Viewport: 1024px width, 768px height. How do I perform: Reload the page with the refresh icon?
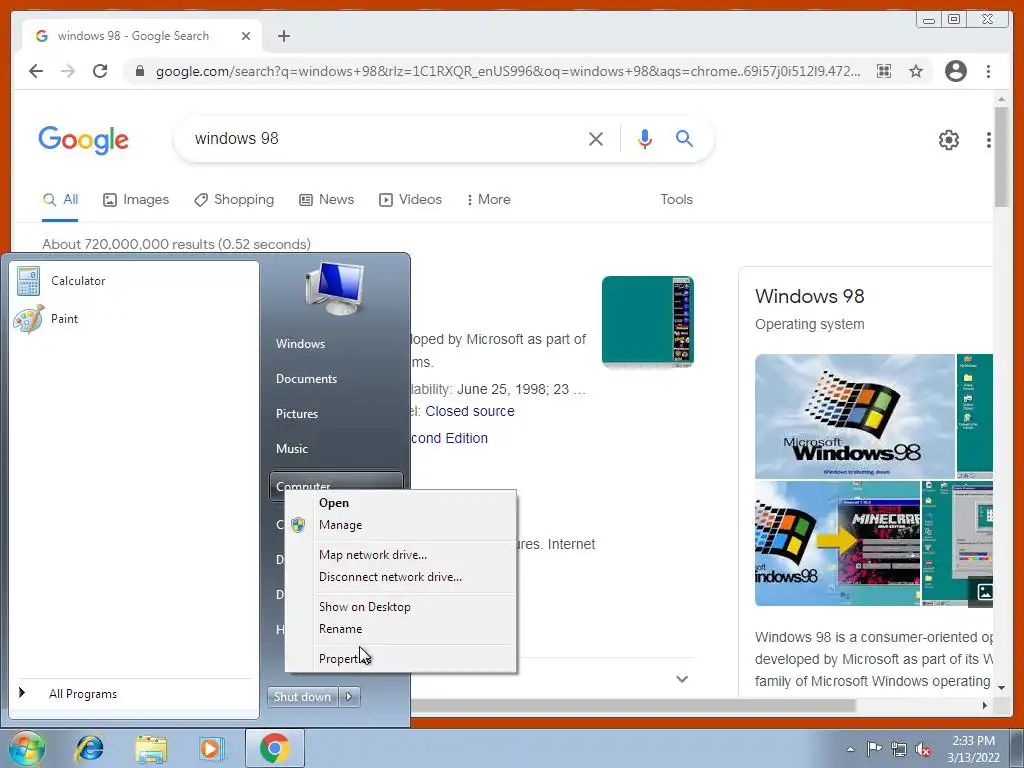(100, 71)
